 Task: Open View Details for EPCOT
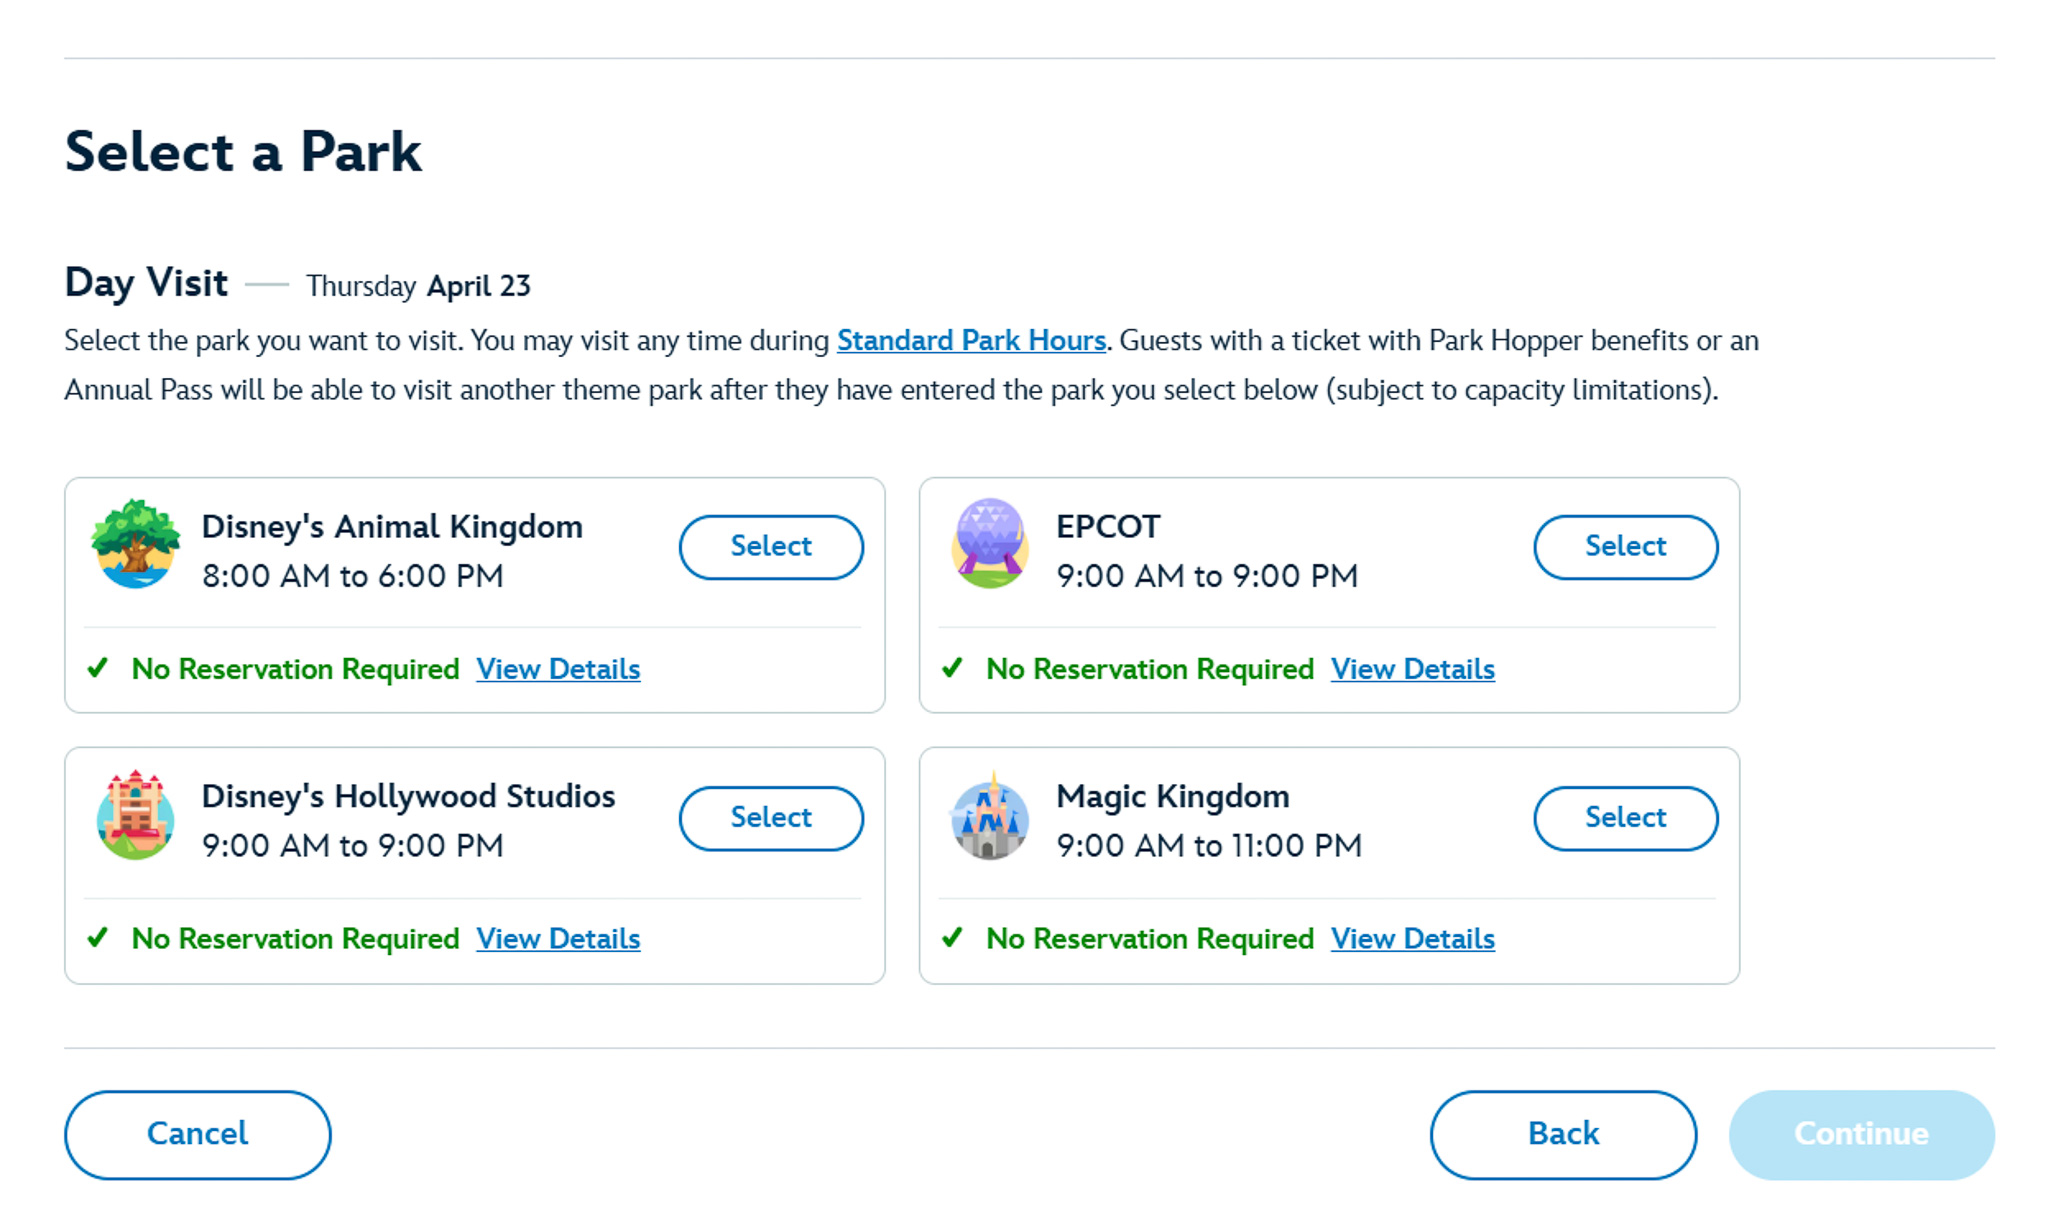coord(1413,669)
